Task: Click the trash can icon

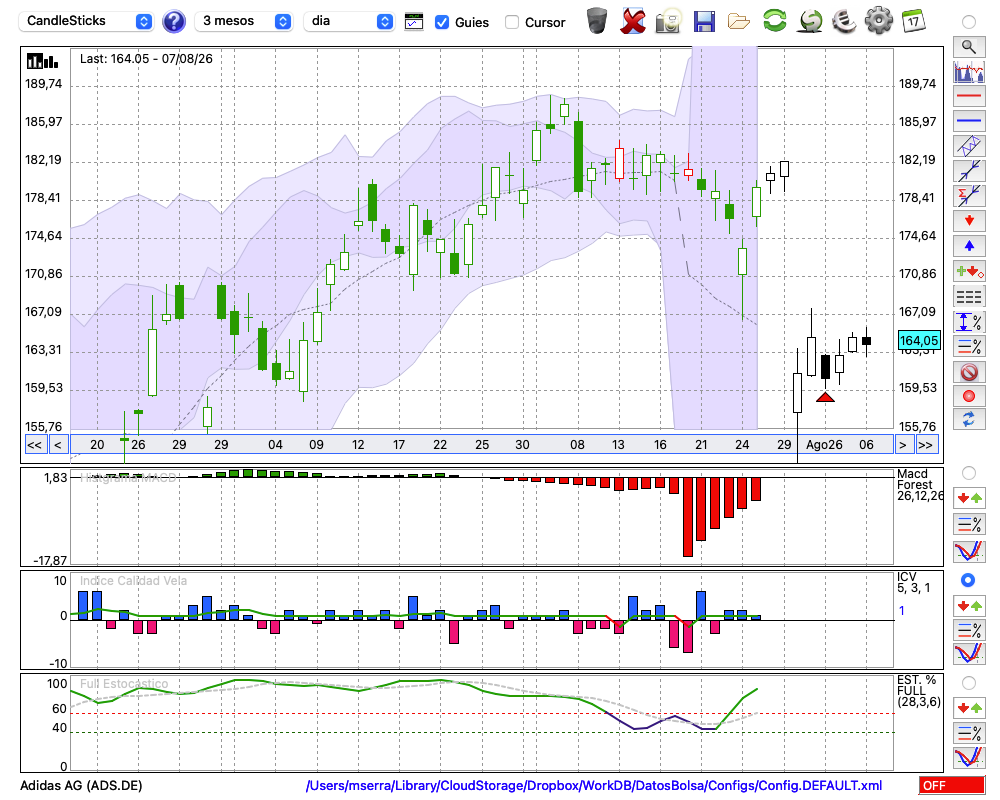Action: [x=597, y=21]
